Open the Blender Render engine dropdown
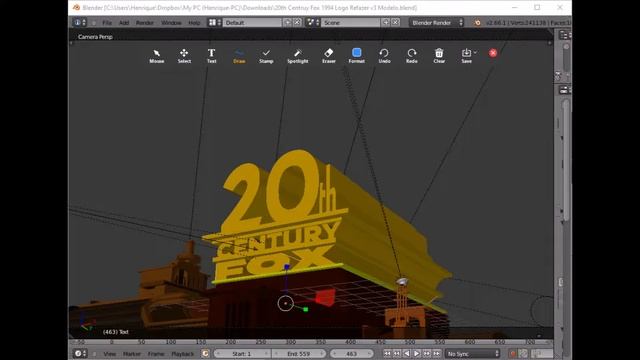Viewport: 640px width, 360px height. coord(437,23)
